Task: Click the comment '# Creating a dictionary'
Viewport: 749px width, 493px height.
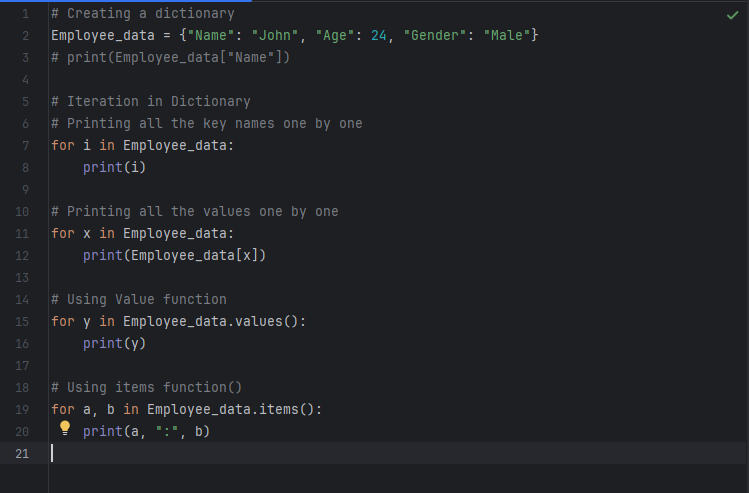Action: point(143,13)
